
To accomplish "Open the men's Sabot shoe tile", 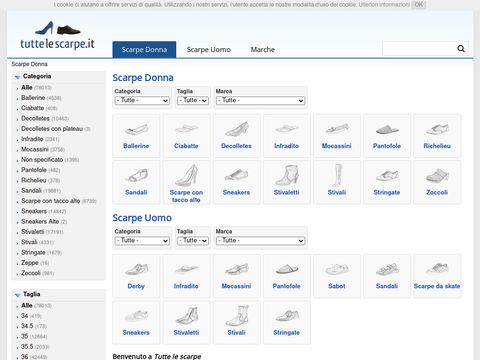I will tap(337, 276).
